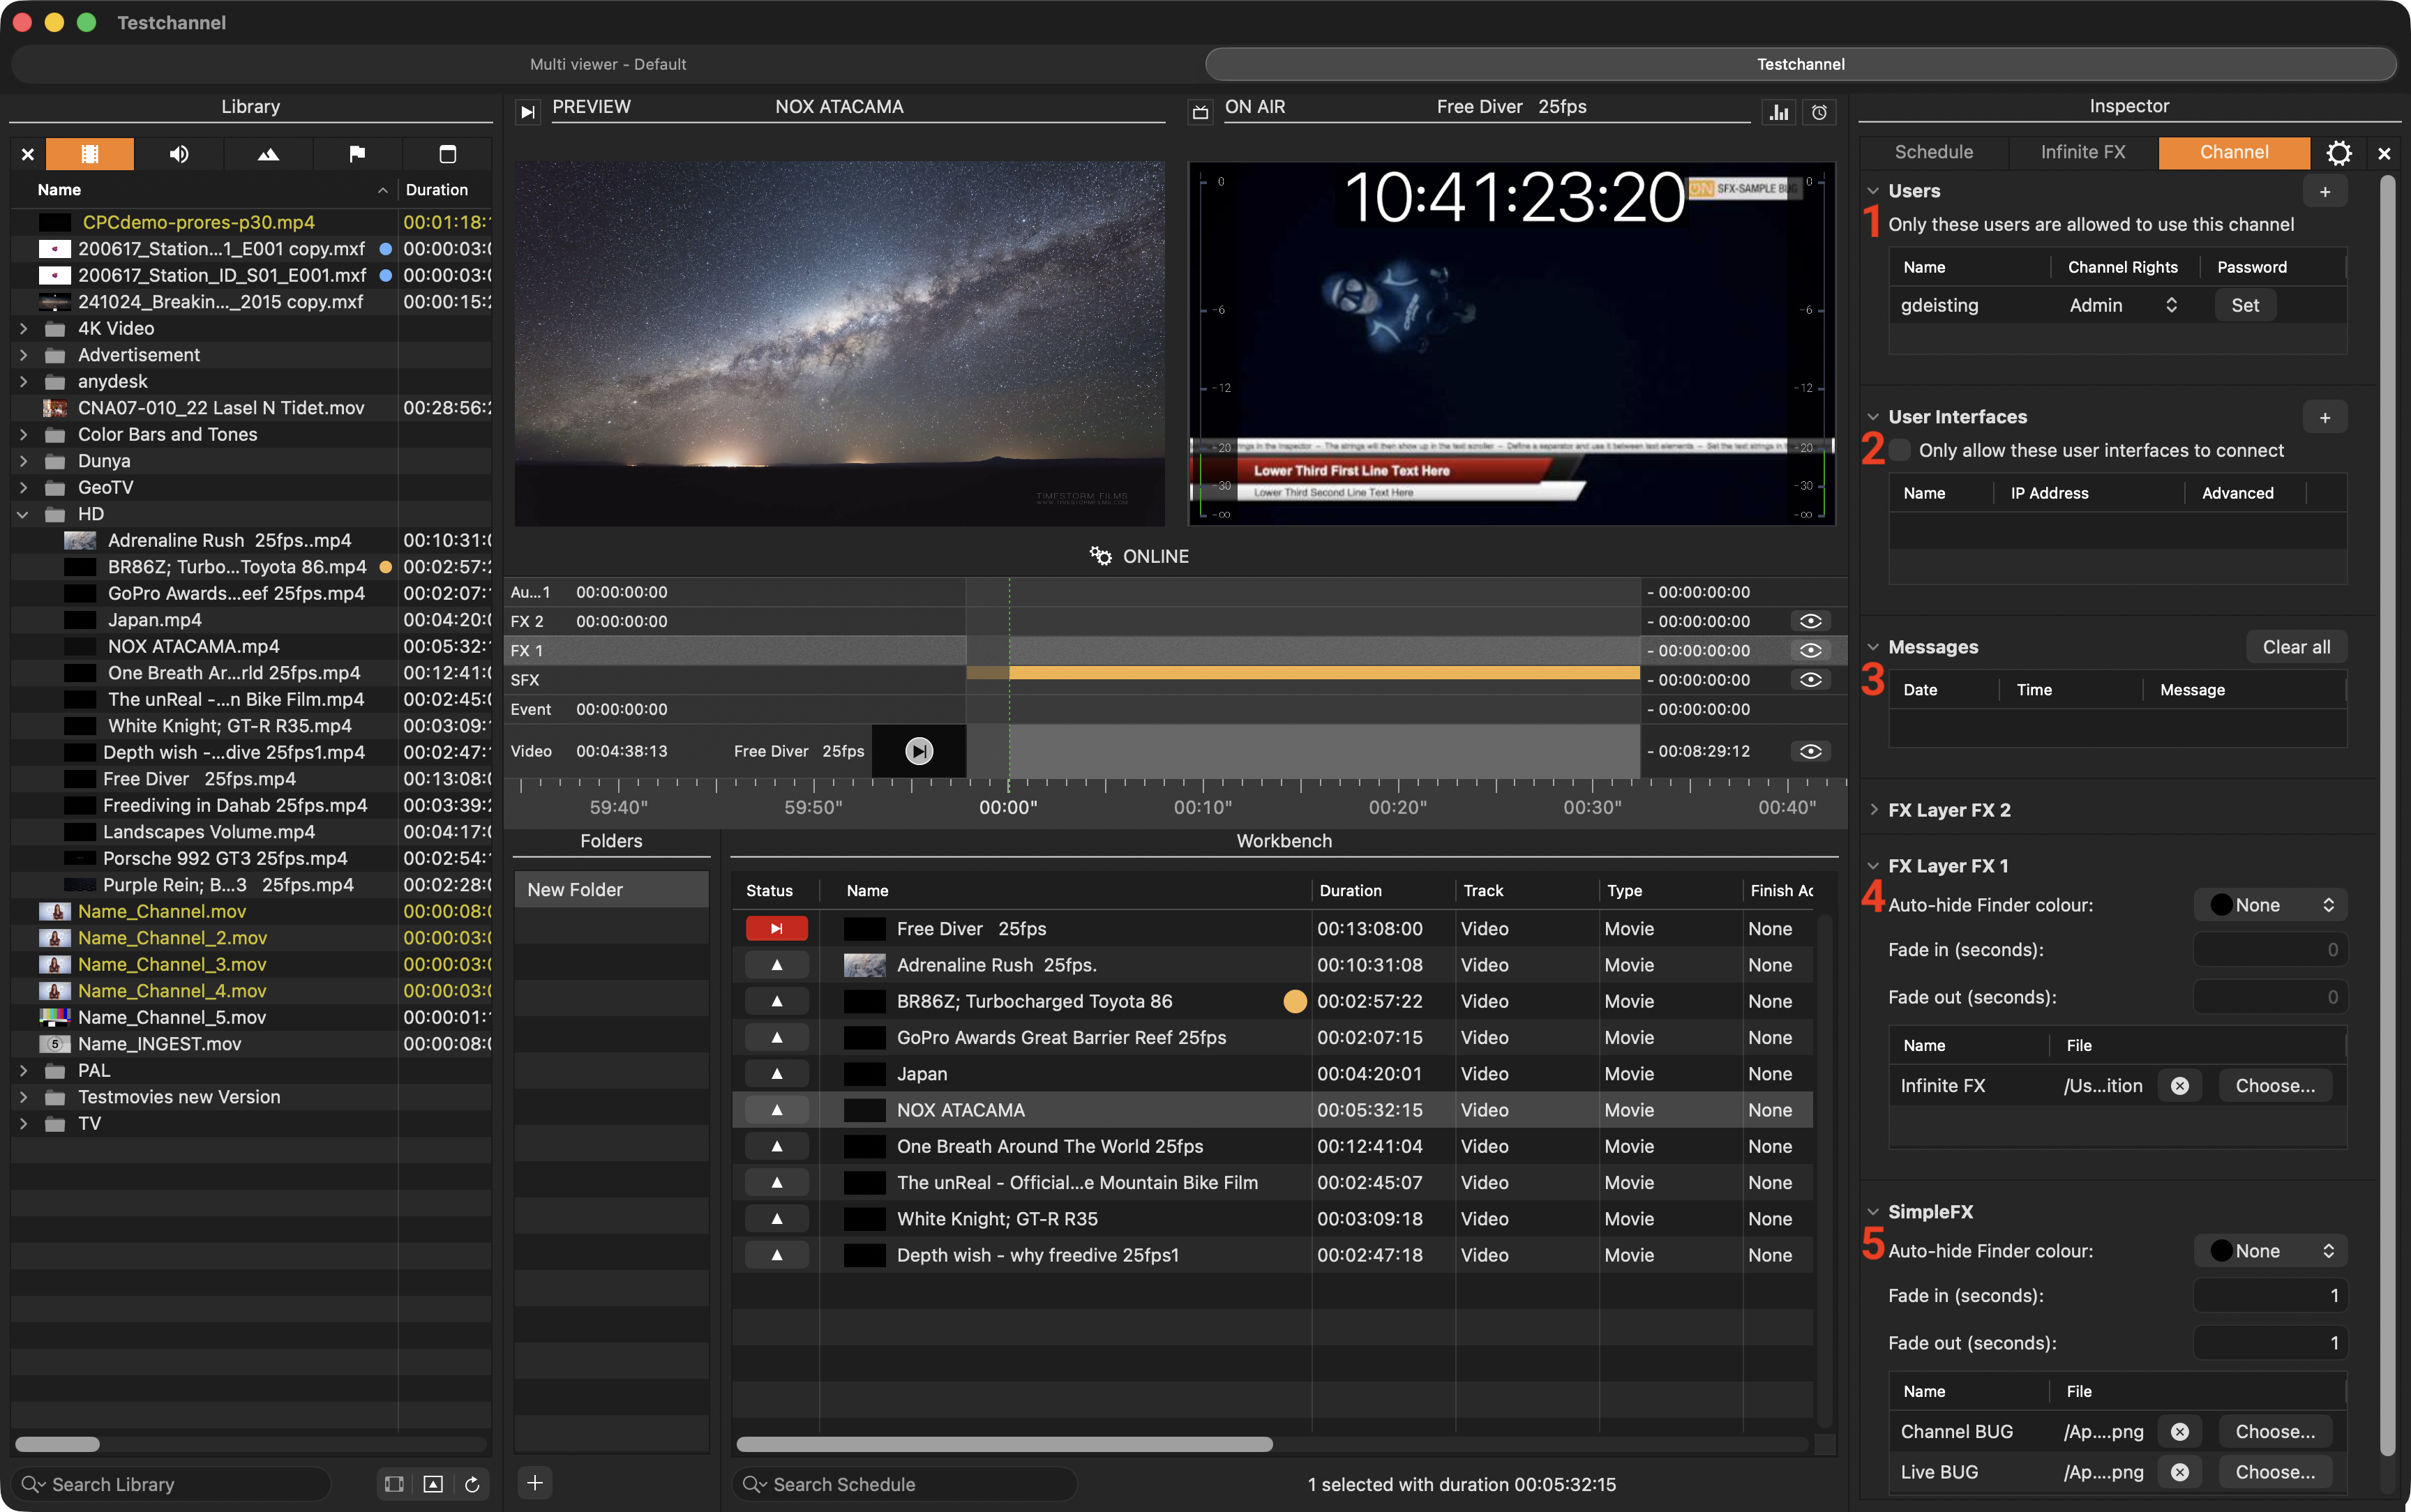Sort Library by Duration column header
The height and width of the screenshot is (1512, 2411).
tap(437, 190)
